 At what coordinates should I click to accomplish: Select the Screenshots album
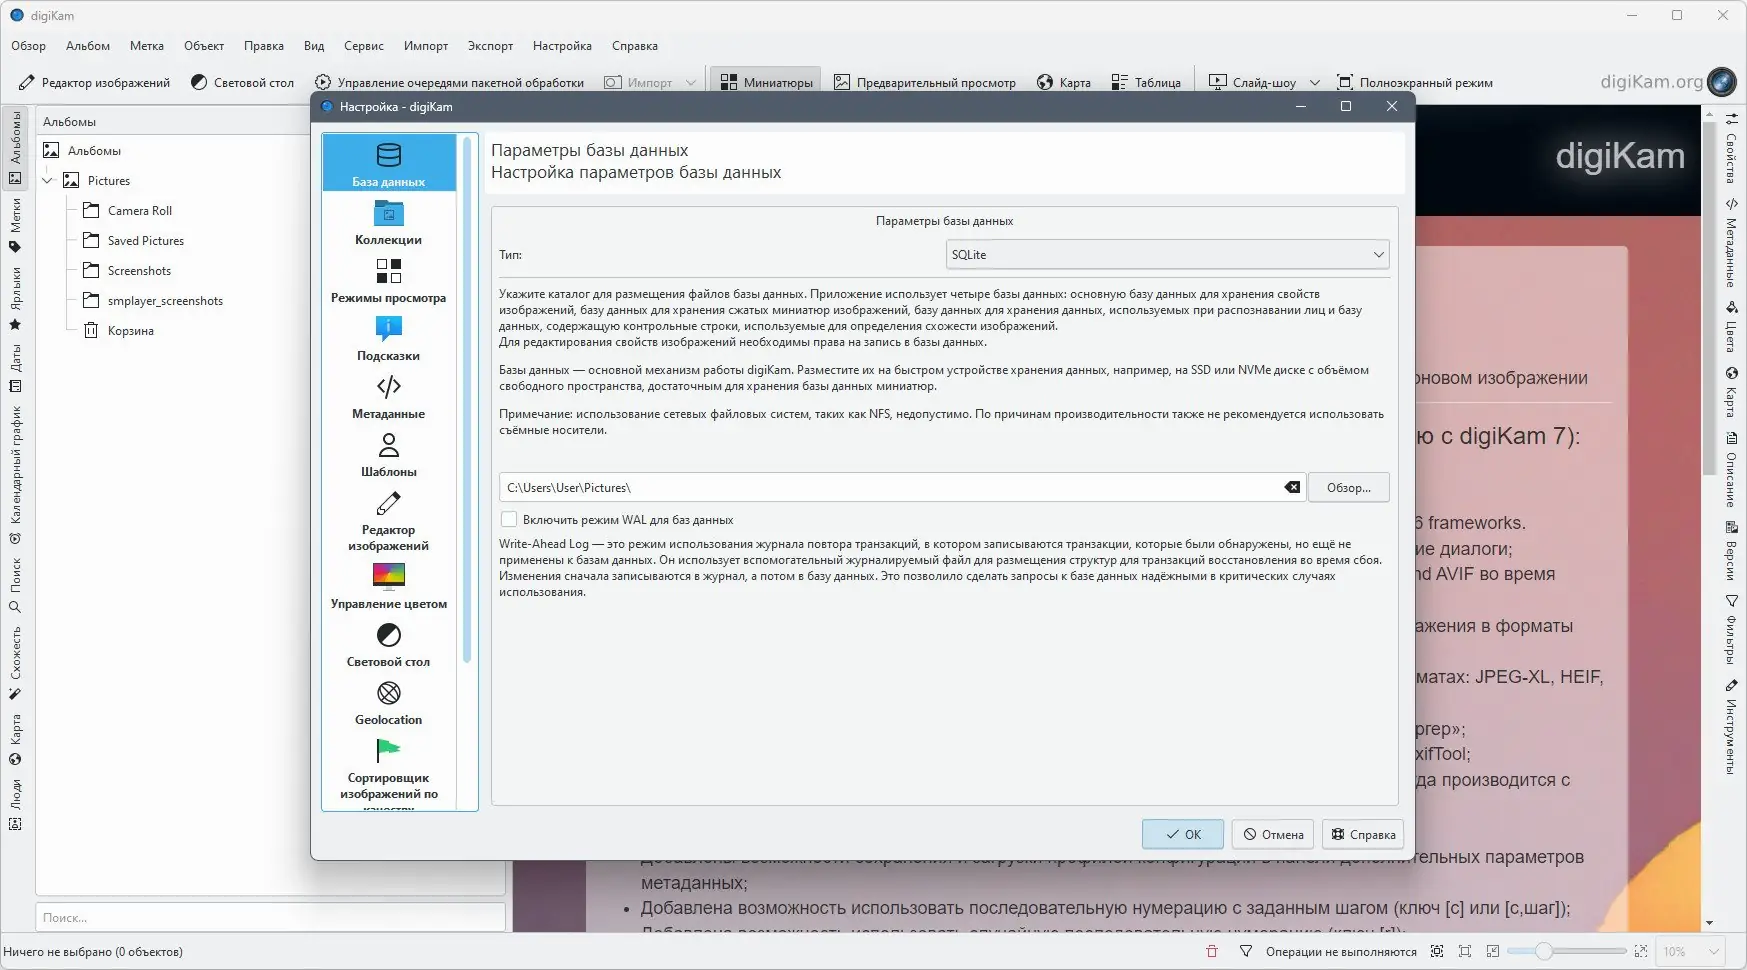pyautogui.click(x=139, y=271)
